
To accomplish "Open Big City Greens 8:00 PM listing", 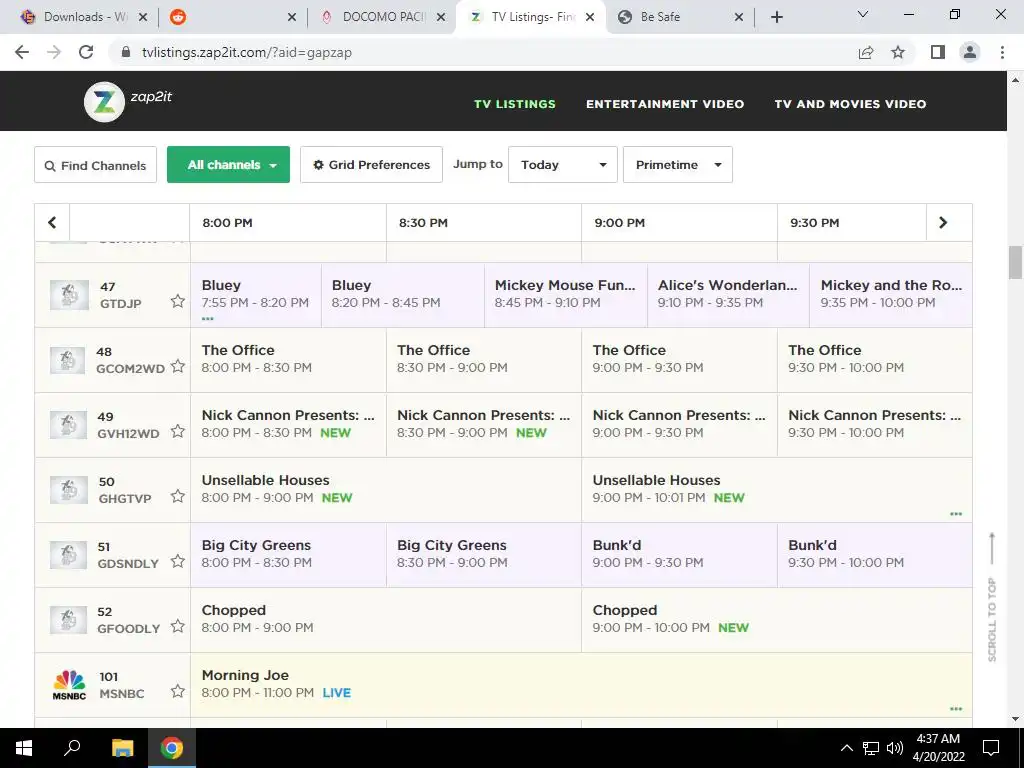I will click(288, 554).
